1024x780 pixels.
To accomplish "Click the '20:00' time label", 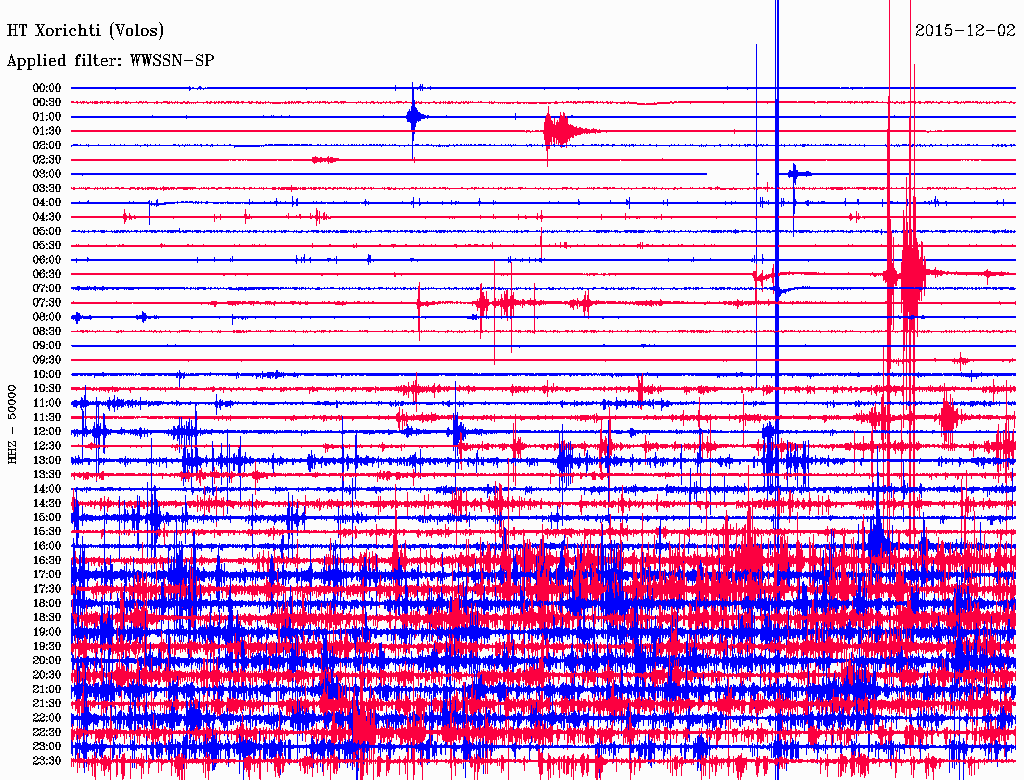I will point(47,660).
